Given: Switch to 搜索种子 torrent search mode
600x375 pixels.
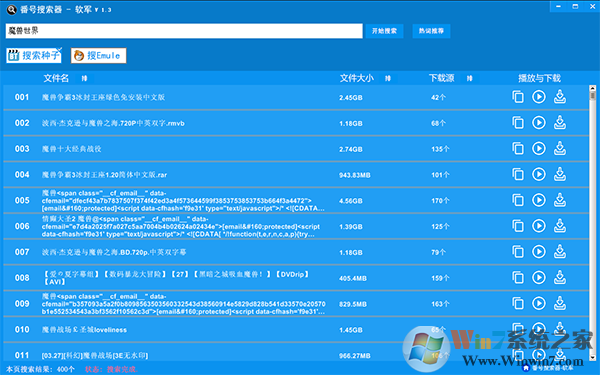Looking at the screenshot, I should click(x=34, y=55).
